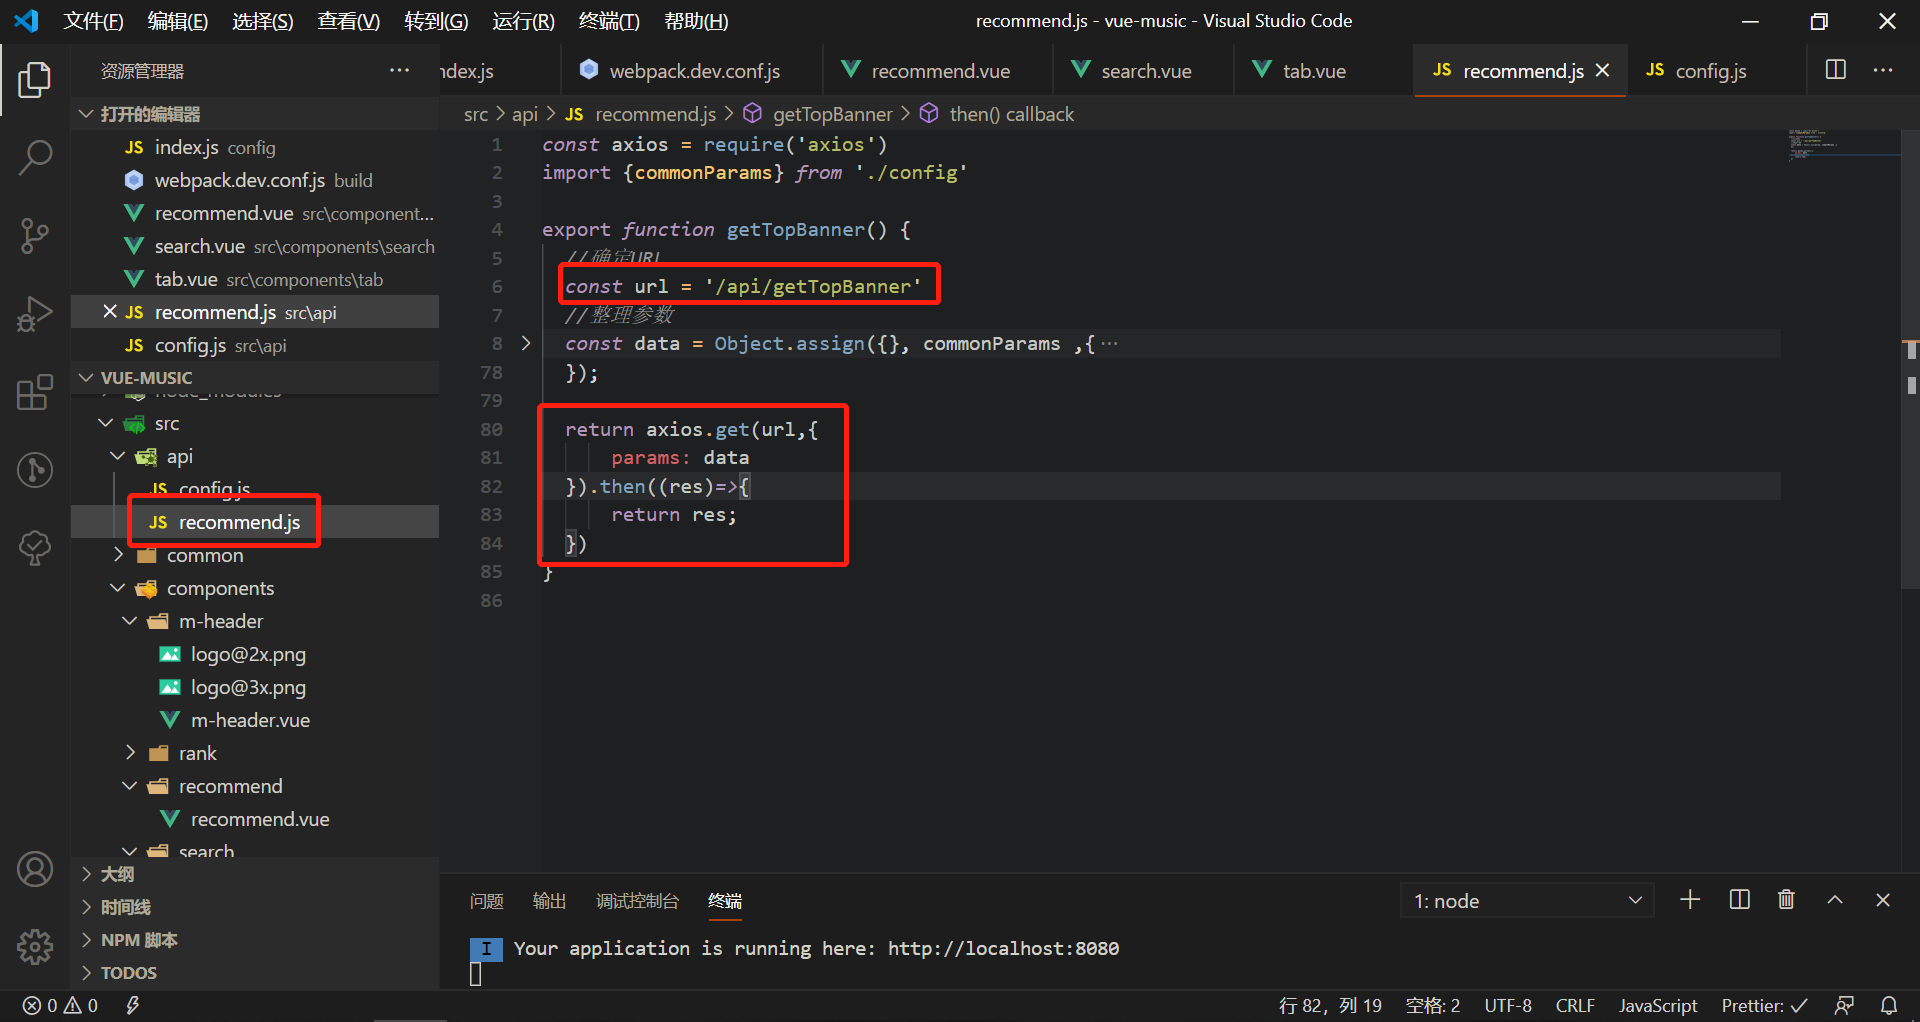Viewport: 1920px width, 1022px height.
Task: Switch to search.vue editor tab
Action: pos(1143,70)
